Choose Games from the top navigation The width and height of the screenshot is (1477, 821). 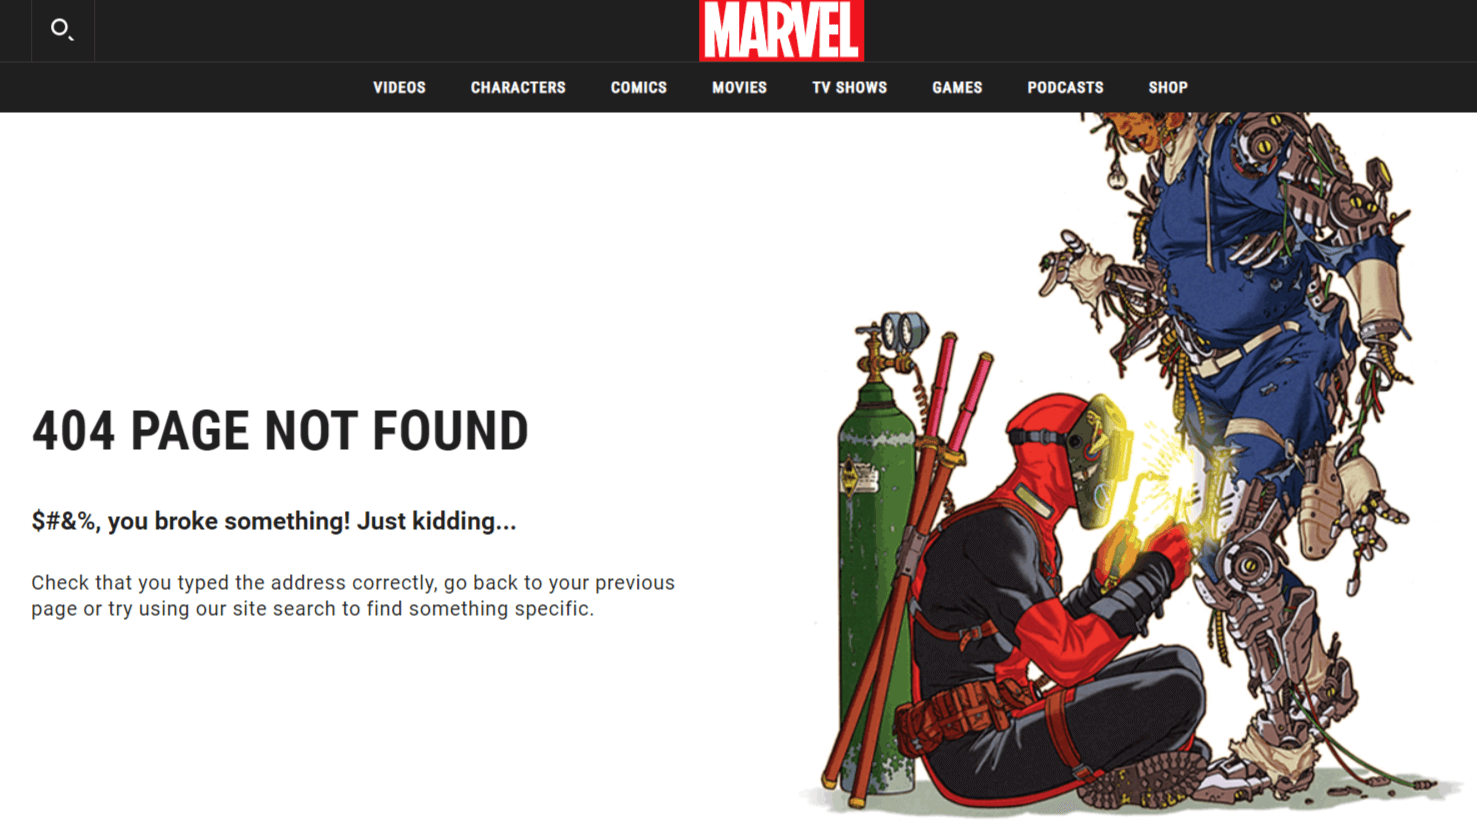(957, 88)
